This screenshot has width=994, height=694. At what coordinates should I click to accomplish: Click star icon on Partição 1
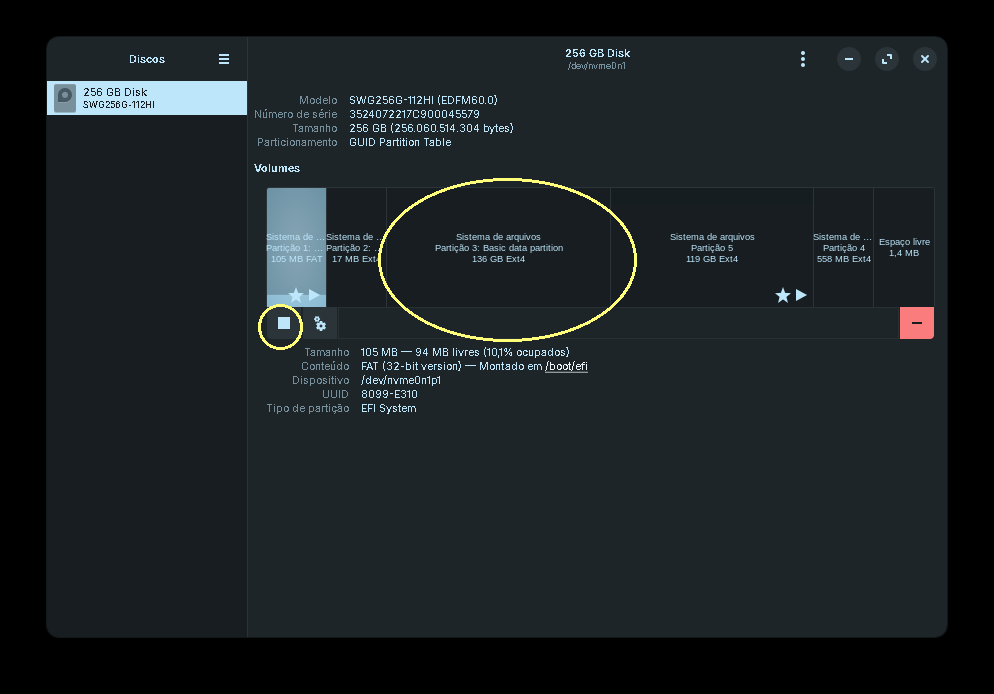[x=296, y=295]
